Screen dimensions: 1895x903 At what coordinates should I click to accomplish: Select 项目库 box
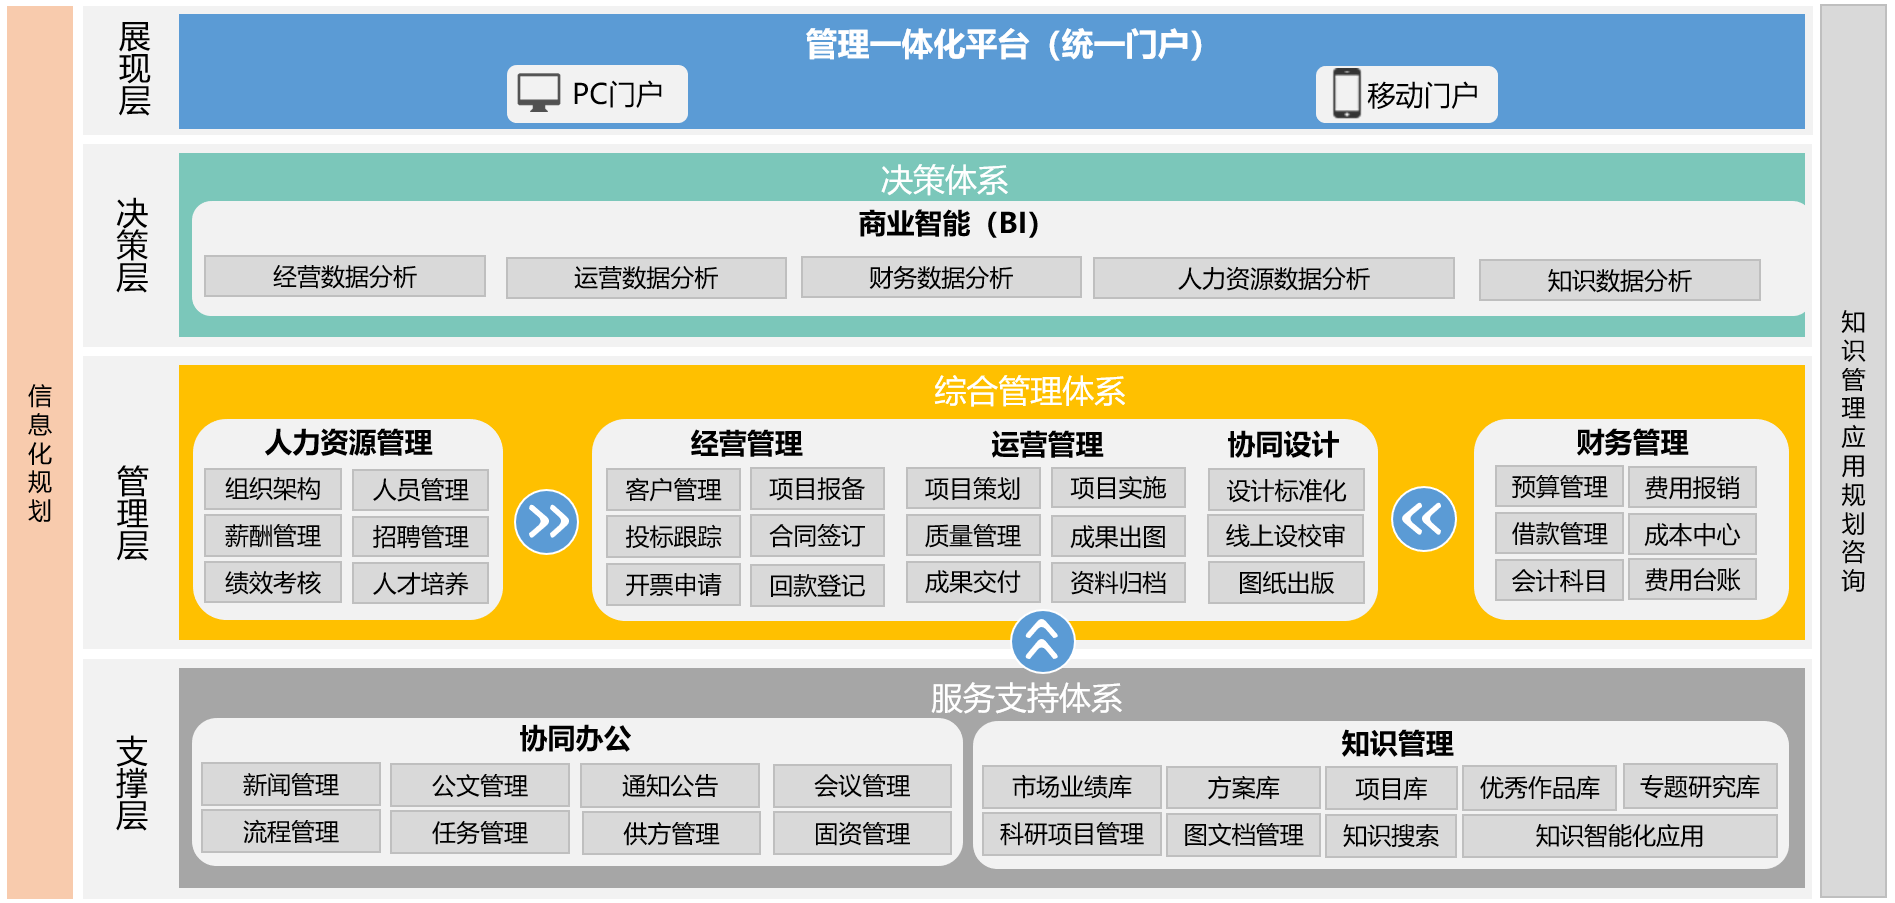point(1391,789)
